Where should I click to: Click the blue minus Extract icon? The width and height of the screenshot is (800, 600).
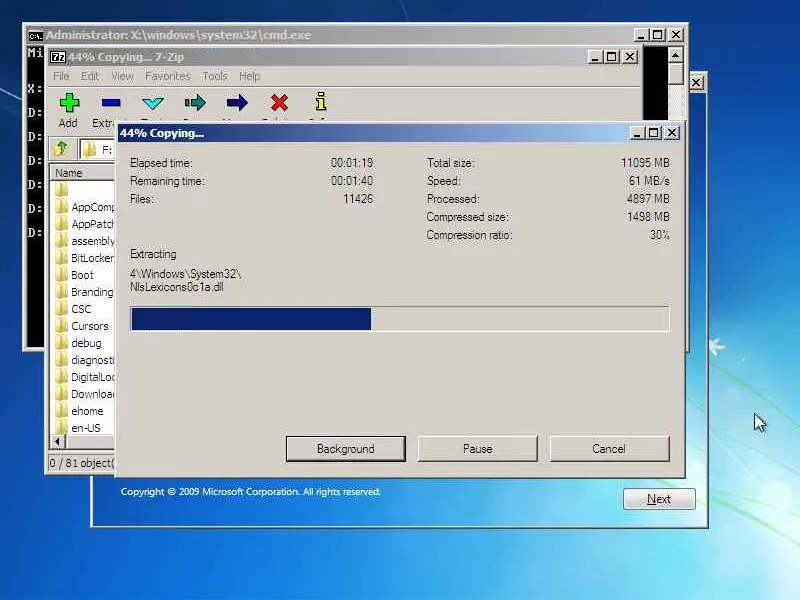[111, 103]
